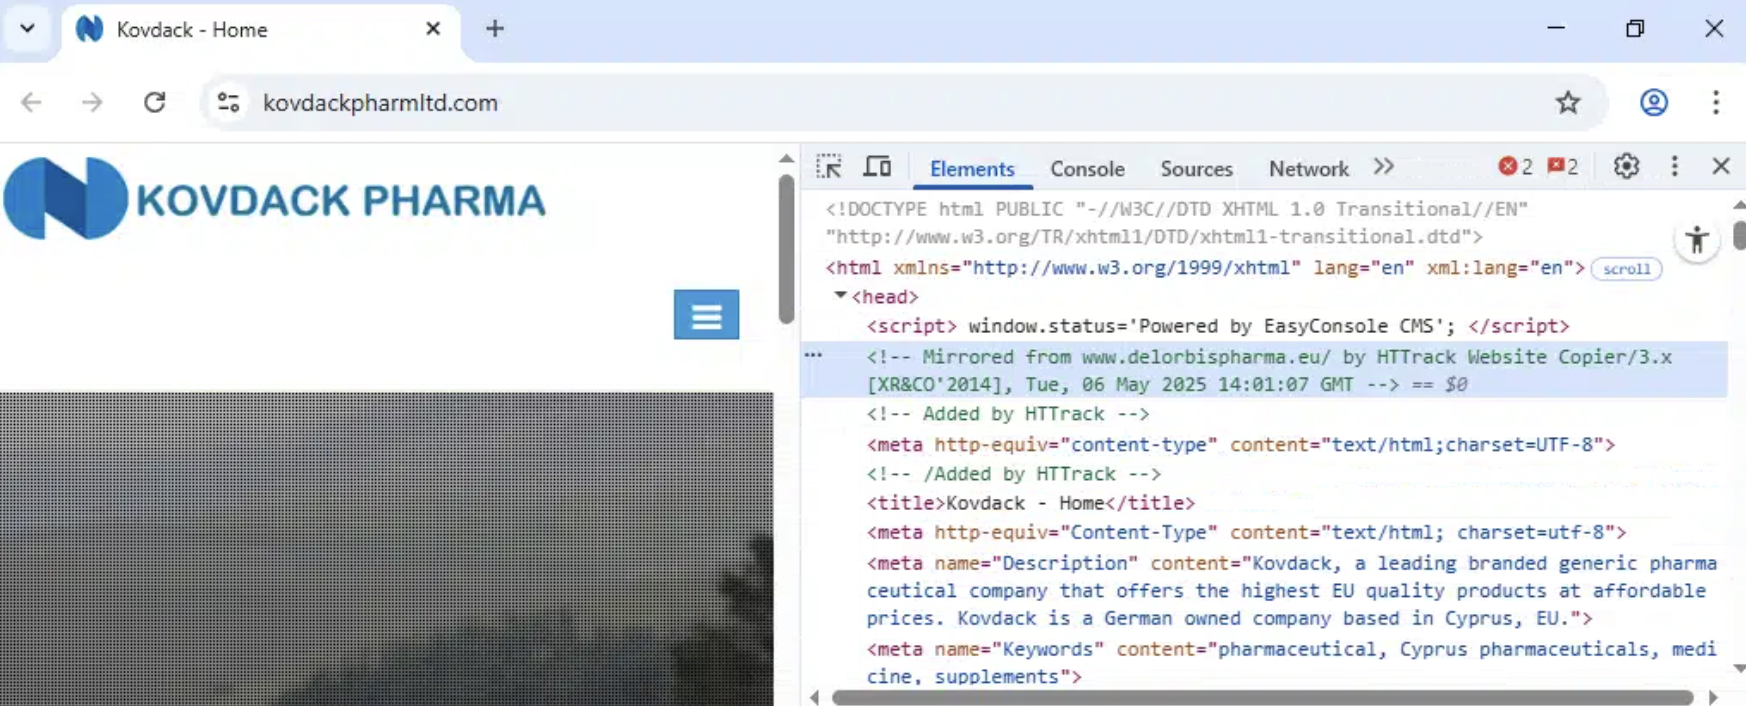This screenshot has width=1746, height=706.
Task: Go forward to next page
Action: point(93,102)
